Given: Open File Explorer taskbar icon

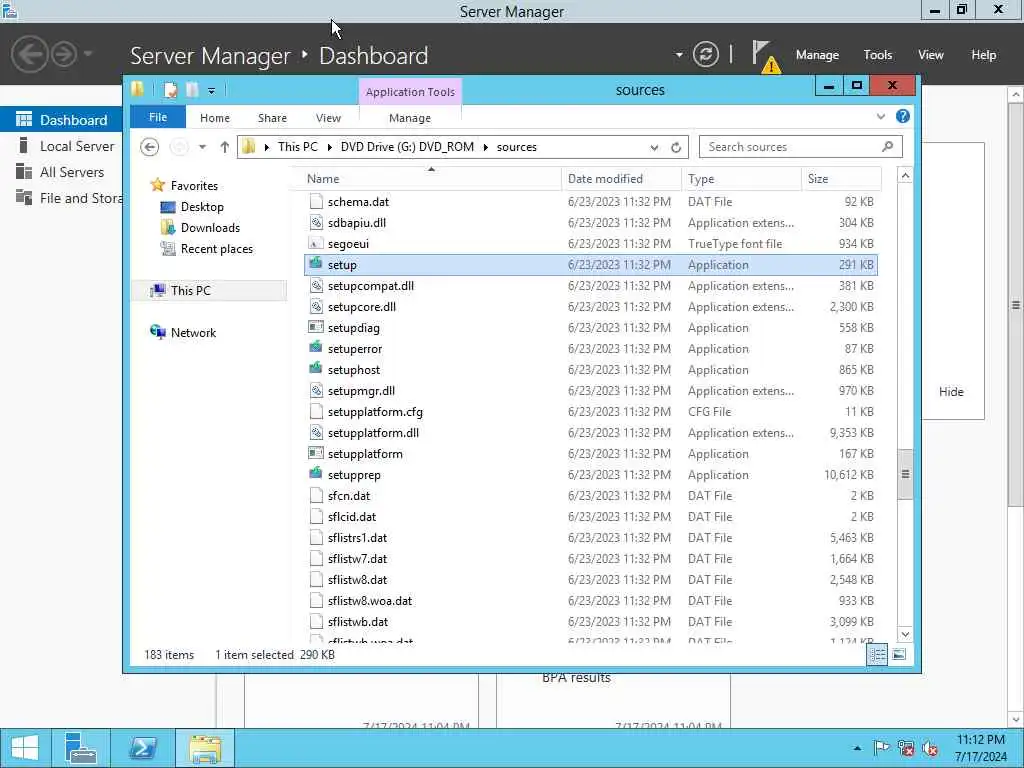Looking at the screenshot, I should (205, 748).
